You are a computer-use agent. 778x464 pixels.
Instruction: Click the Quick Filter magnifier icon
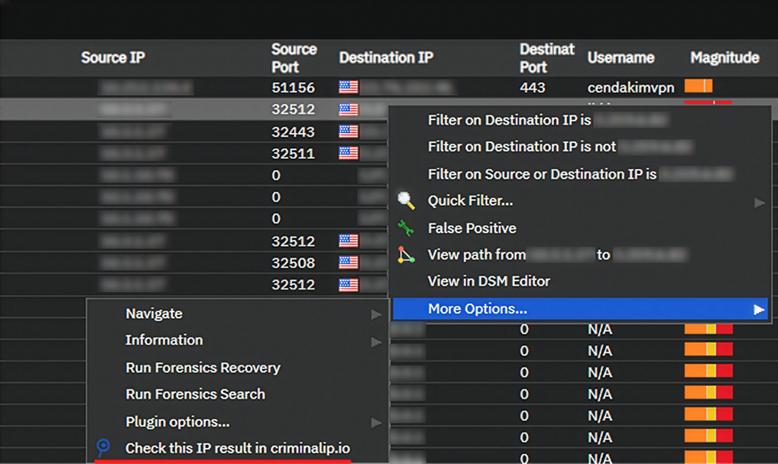(405, 201)
